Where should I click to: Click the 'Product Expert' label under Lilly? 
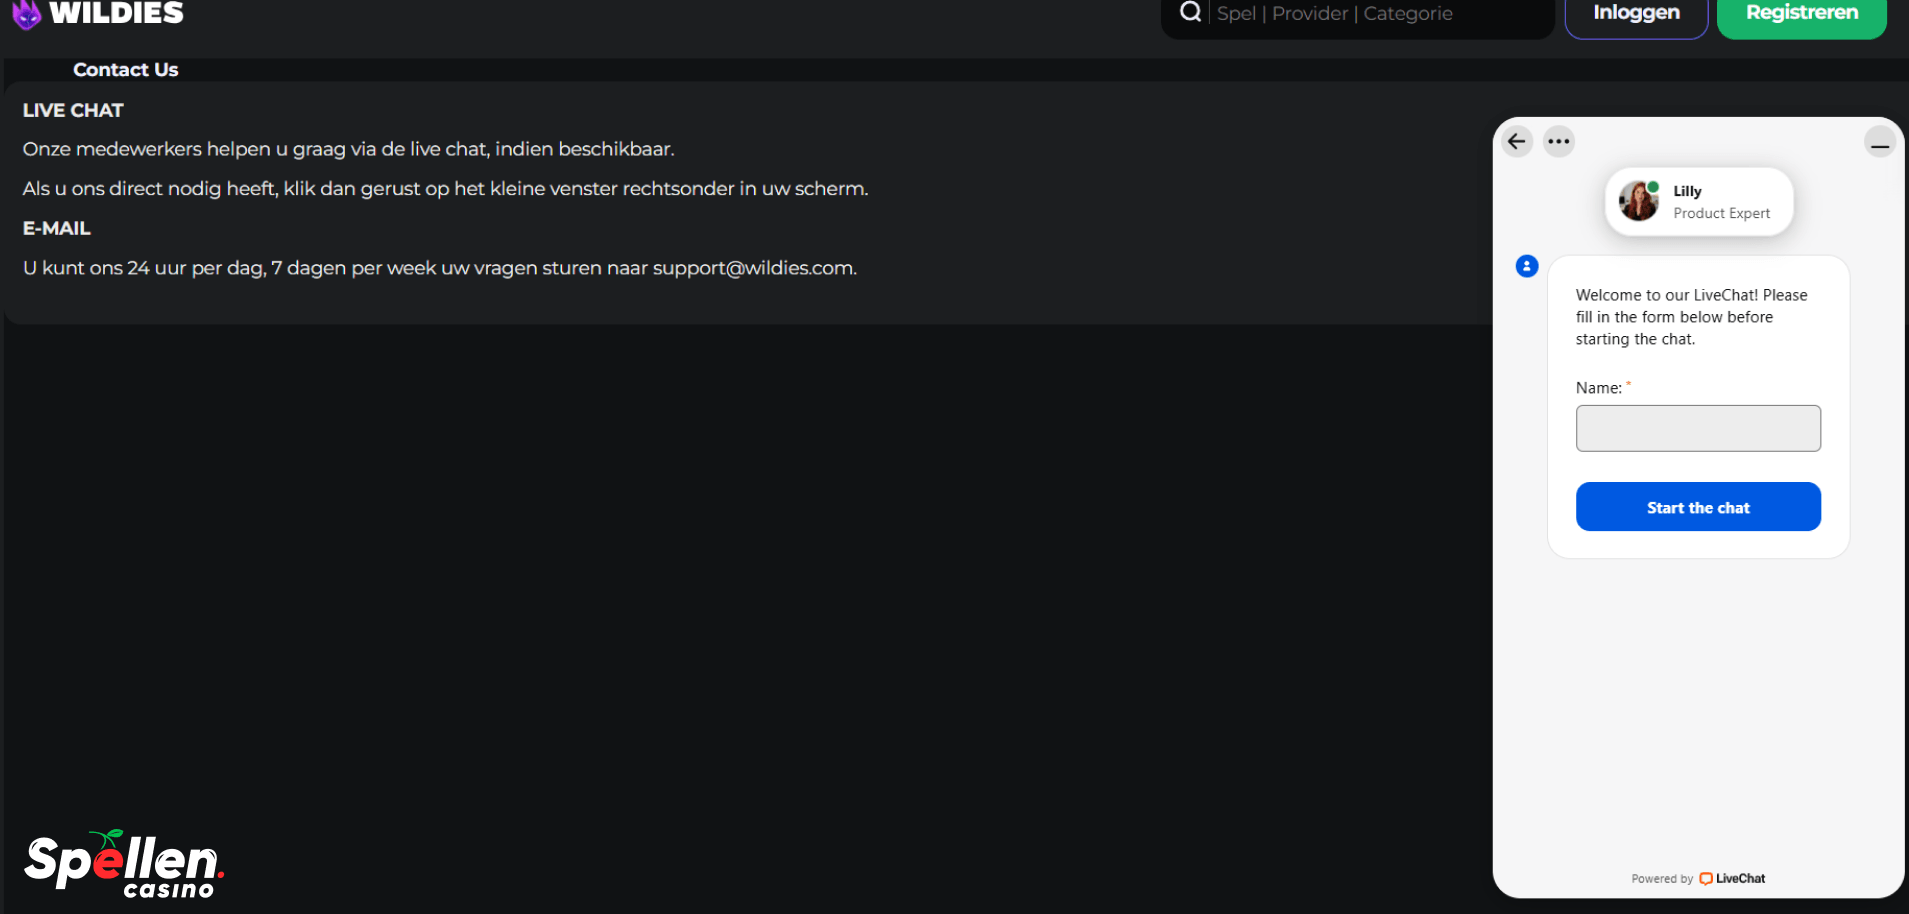click(x=1721, y=213)
